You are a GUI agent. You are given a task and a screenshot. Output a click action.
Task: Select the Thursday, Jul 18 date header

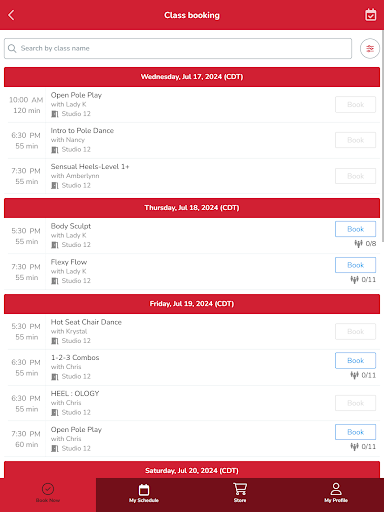[192, 208]
